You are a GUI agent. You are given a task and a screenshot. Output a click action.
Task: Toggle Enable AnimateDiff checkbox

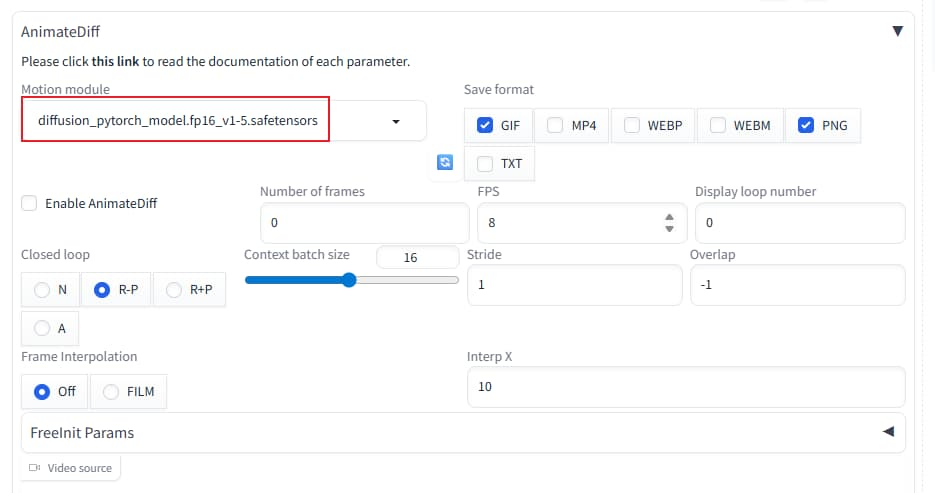pos(30,203)
